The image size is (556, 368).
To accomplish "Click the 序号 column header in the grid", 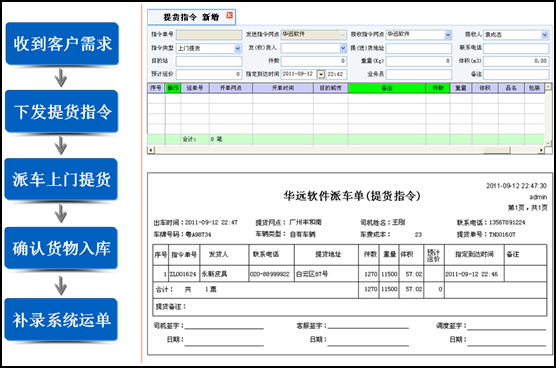I will pos(156,88).
